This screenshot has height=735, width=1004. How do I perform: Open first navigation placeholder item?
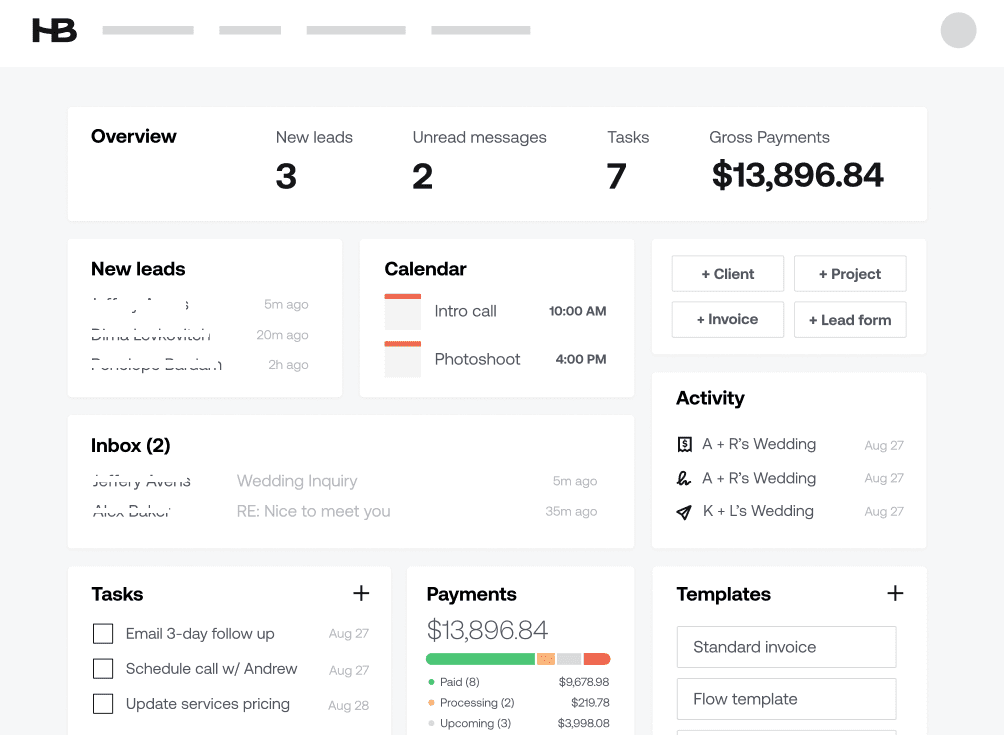pyautogui.click(x=148, y=30)
